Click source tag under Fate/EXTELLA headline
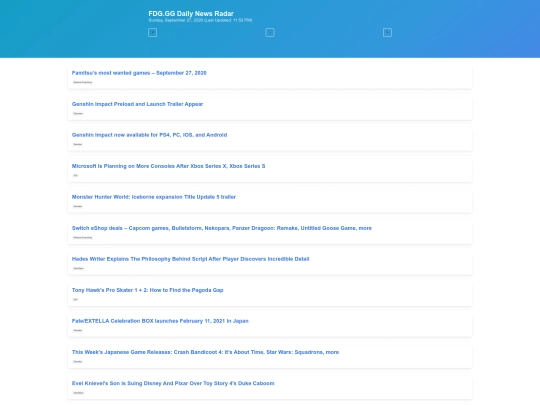 click(x=78, y=330)
